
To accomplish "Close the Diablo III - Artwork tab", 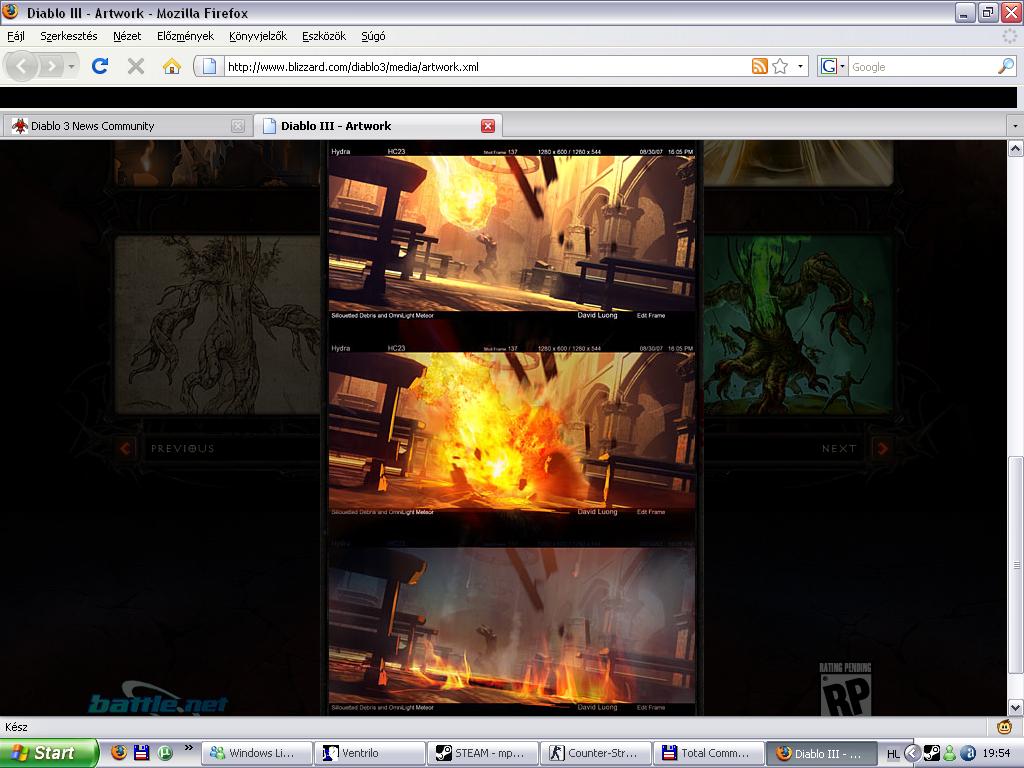I will [x=488, y=126].
